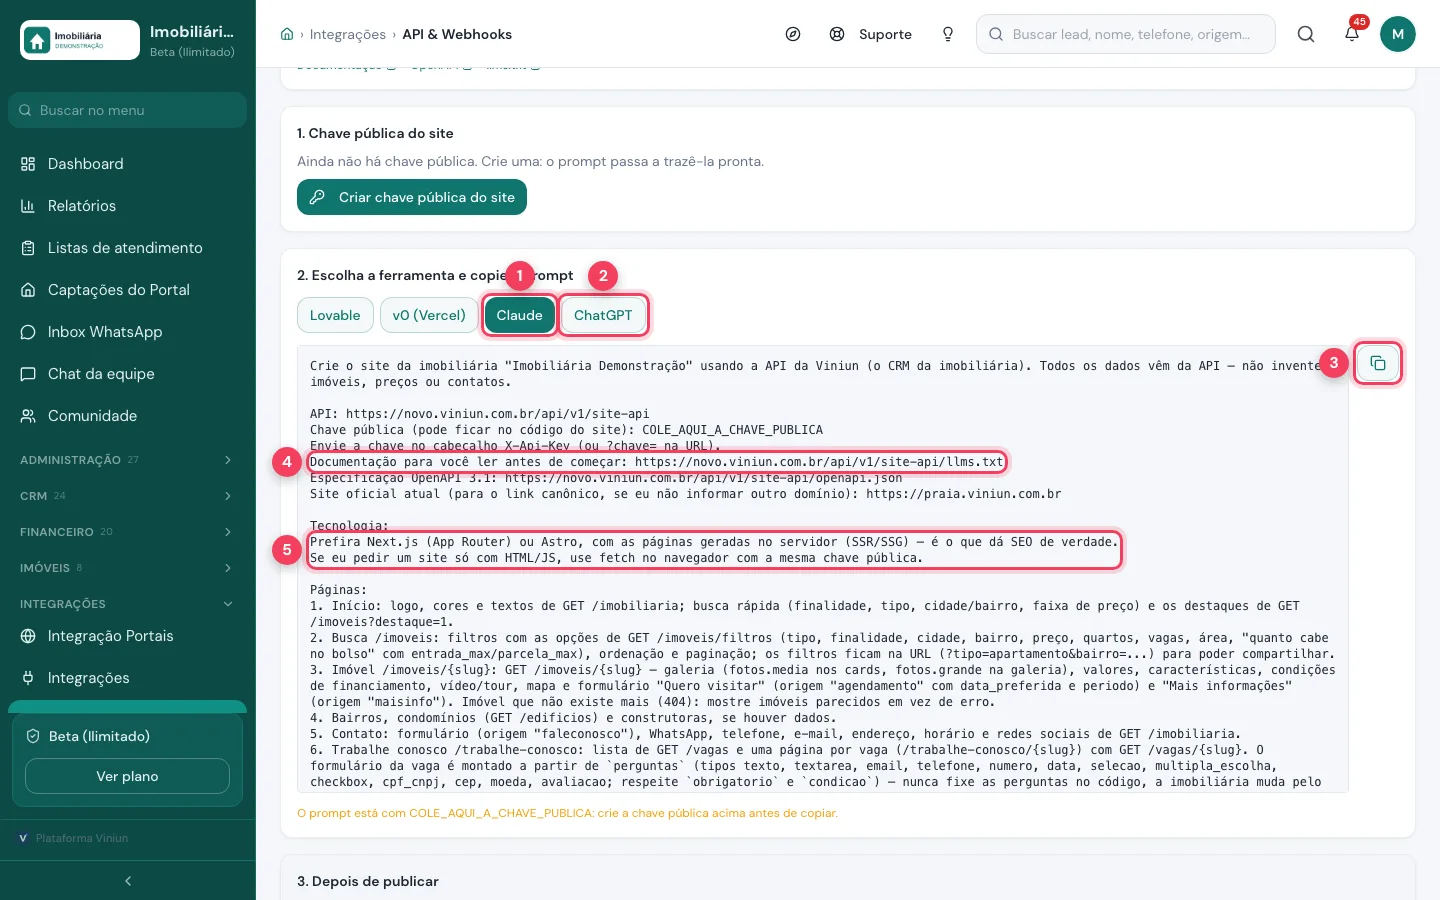Select the Lovable tool tab
The image size is (1440, 900).
tap(335, 315)
